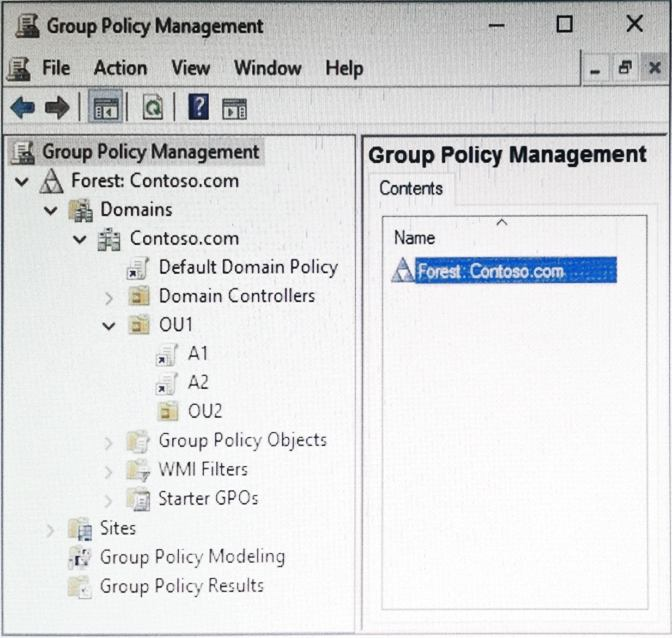Open the View menu

[x=190, y=68]
